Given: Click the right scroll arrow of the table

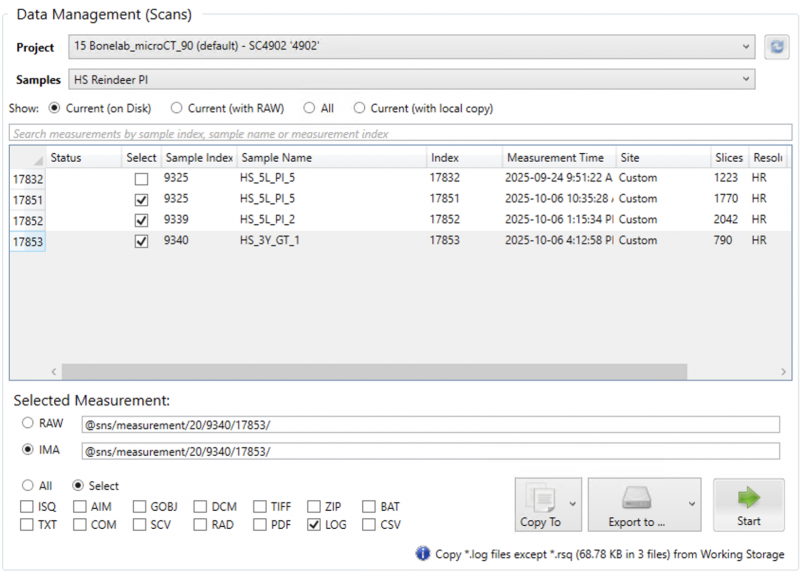Looking at the screenshot, I should pos(783,371).
